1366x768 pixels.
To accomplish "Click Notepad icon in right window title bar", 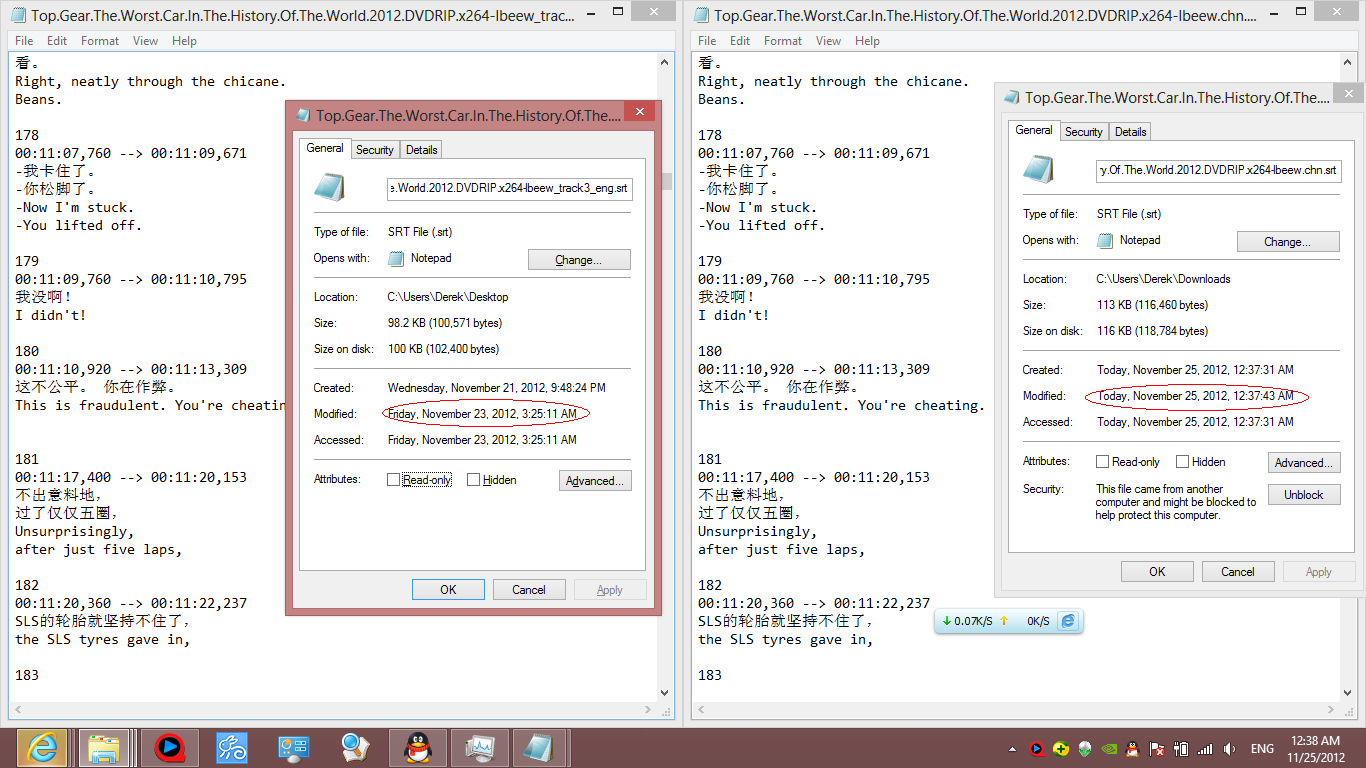I will 701,15.
